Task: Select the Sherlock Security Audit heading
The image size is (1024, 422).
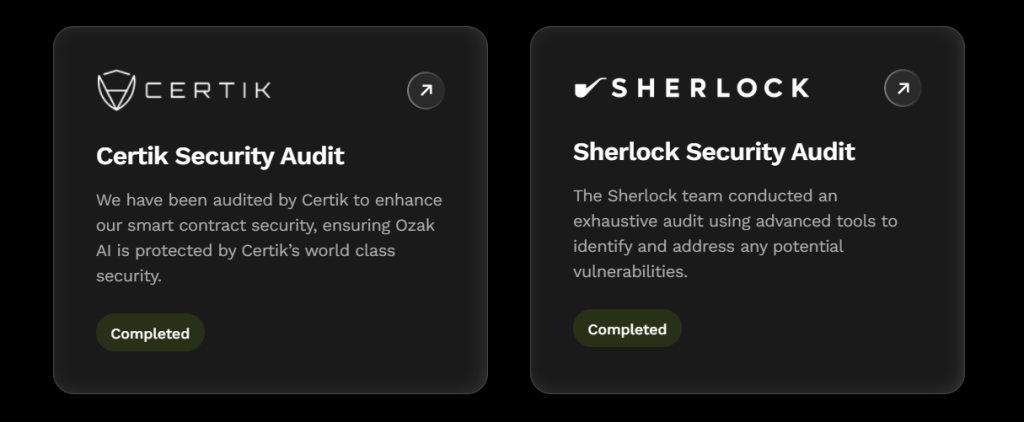Action: point(714,152)
